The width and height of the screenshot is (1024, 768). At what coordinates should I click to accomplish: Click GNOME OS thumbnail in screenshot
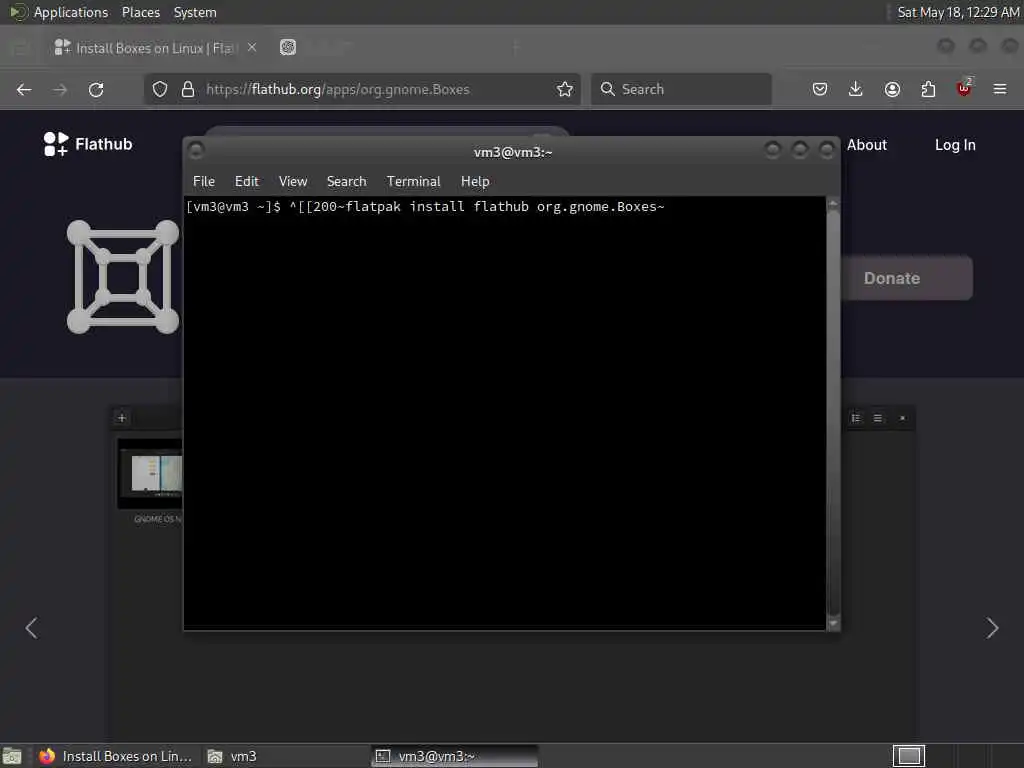(x=150, y=473)
